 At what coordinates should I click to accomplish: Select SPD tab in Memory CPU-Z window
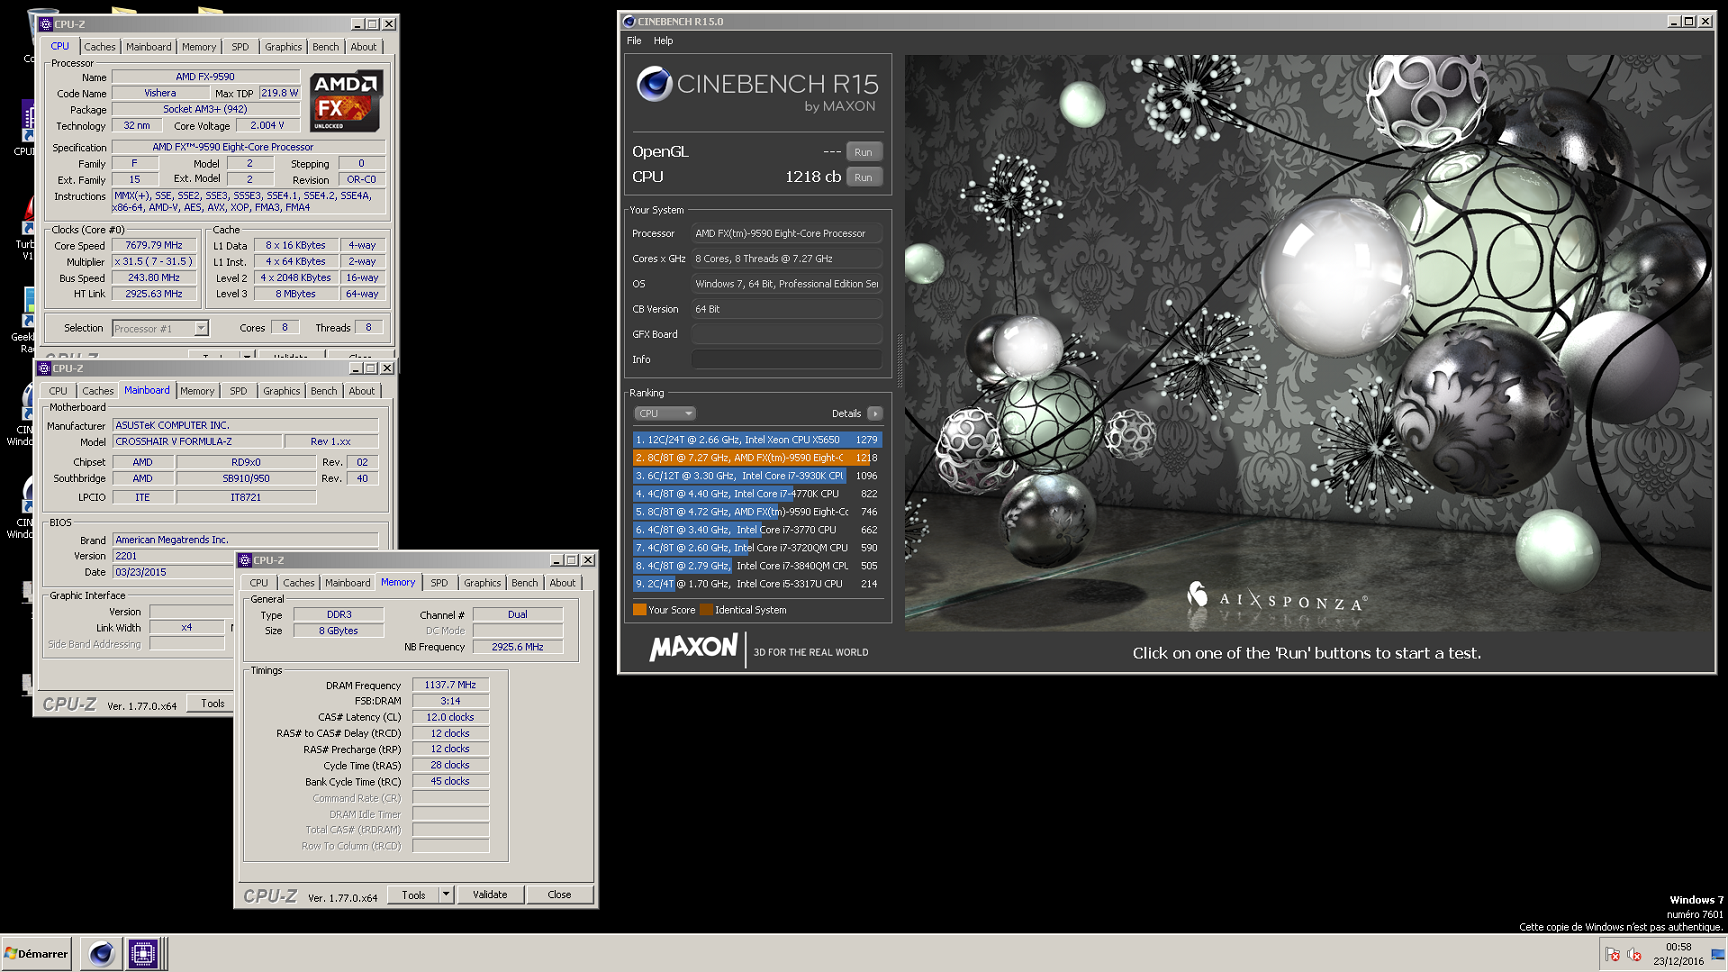click(x=439, y=583)
